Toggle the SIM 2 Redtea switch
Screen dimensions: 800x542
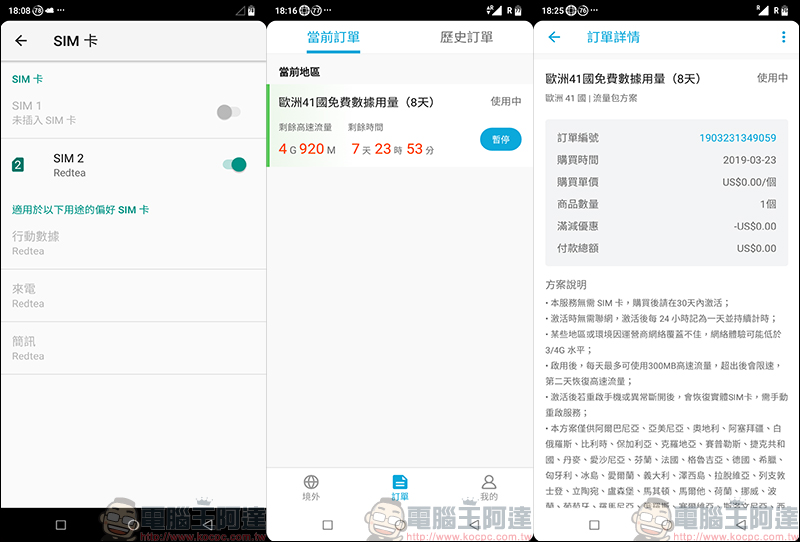coord(235,164)
